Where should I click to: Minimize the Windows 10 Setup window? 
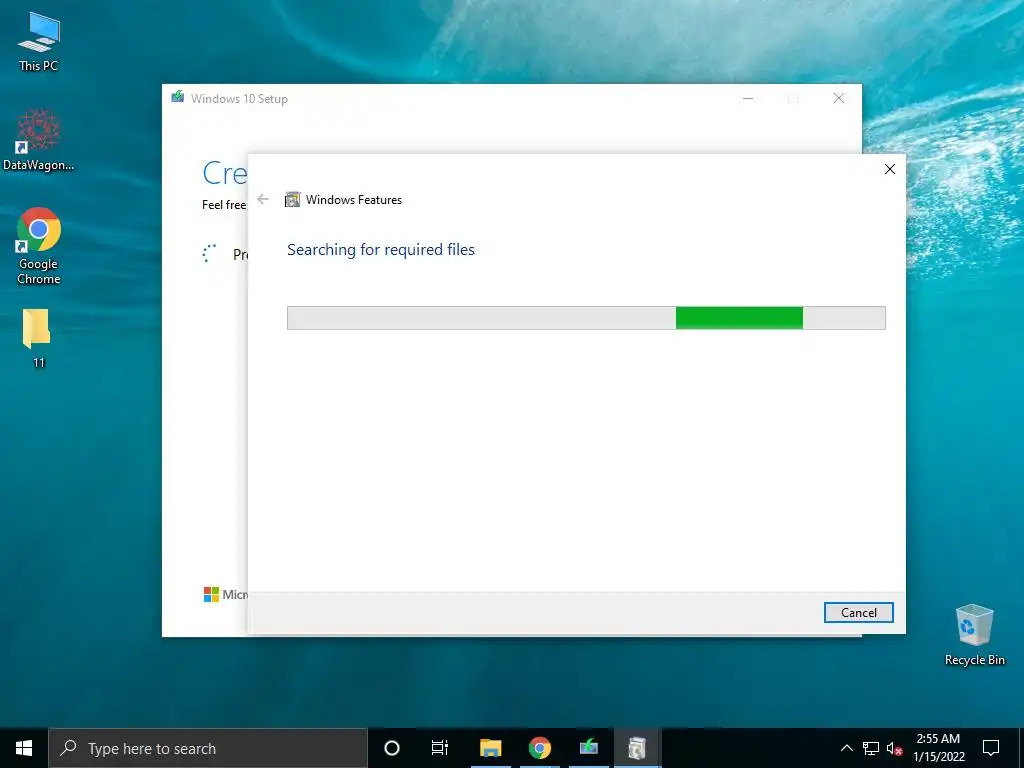coord(748,99)
